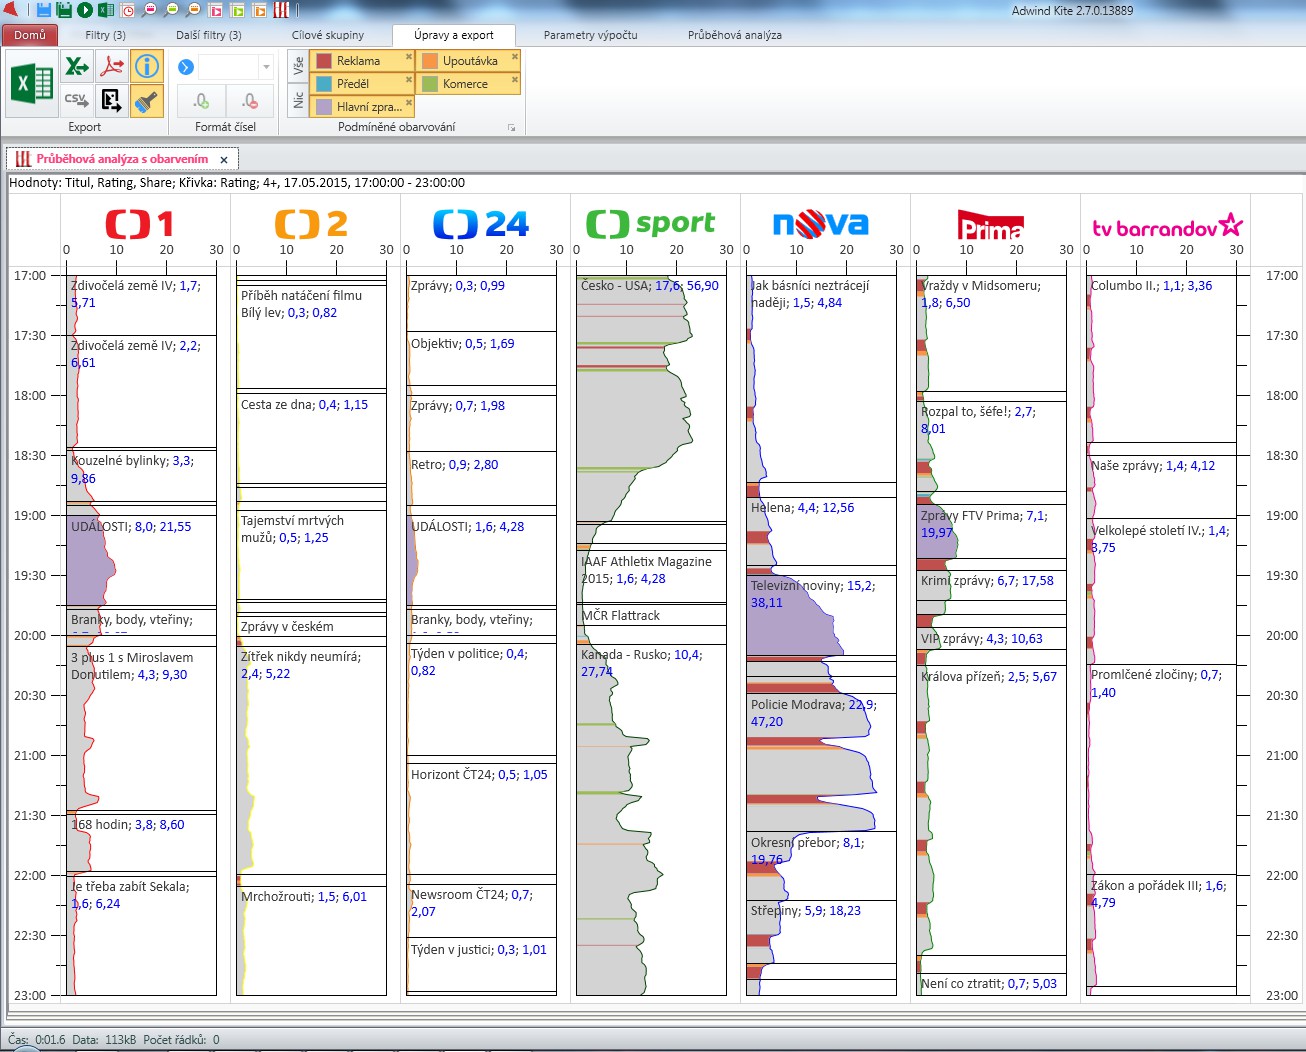Viewport: 1306px width, 1052px height.
Task: Open the Parametry výpočtu tab
Action: click(590, 35)
